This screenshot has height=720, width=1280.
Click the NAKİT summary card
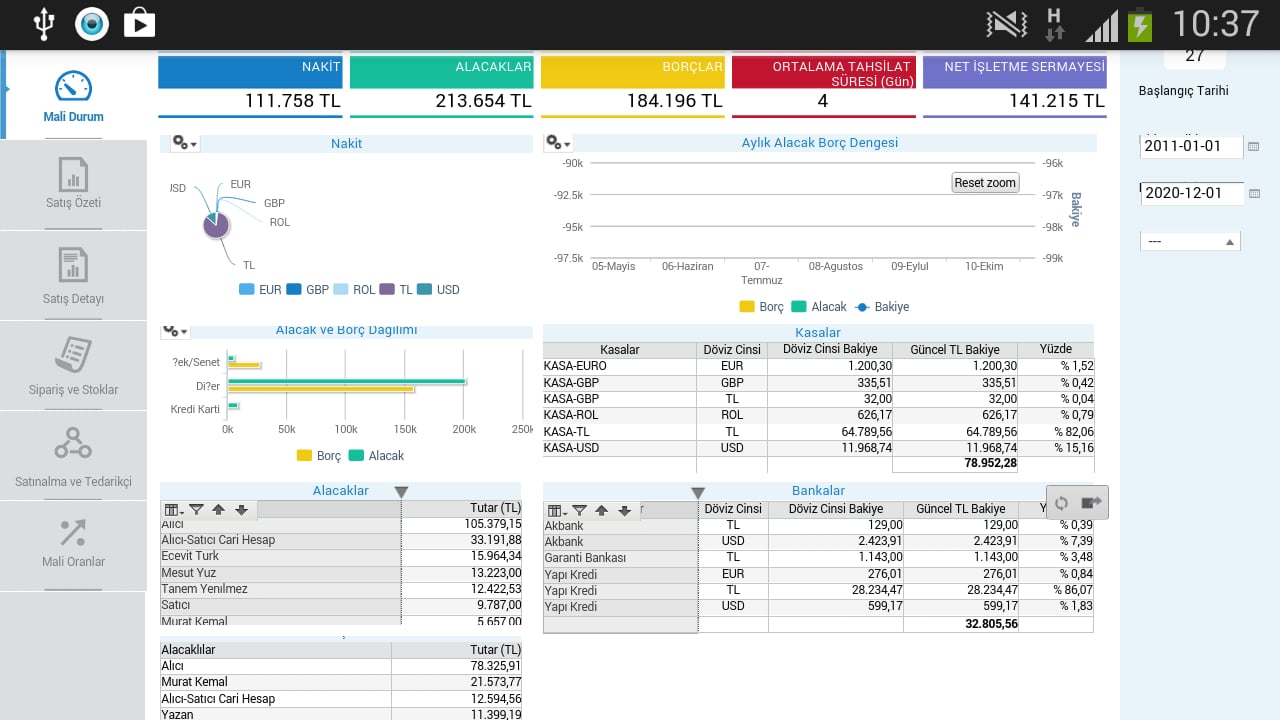point(250,85)
